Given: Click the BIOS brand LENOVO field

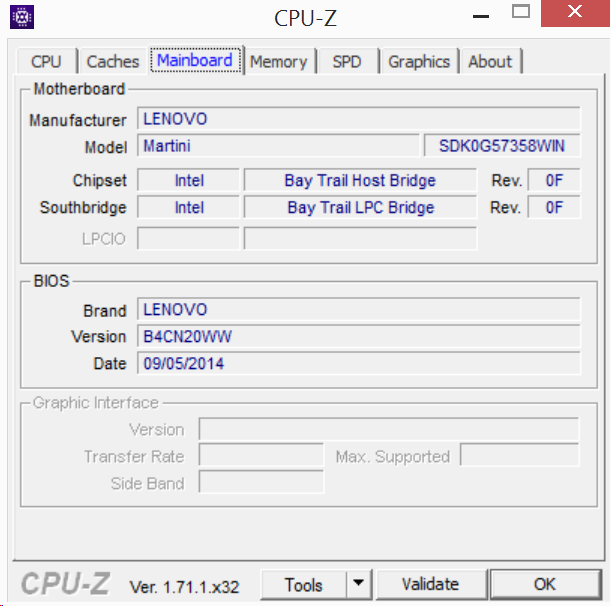Looking at the screenshot, I should [x=358, y=309].
